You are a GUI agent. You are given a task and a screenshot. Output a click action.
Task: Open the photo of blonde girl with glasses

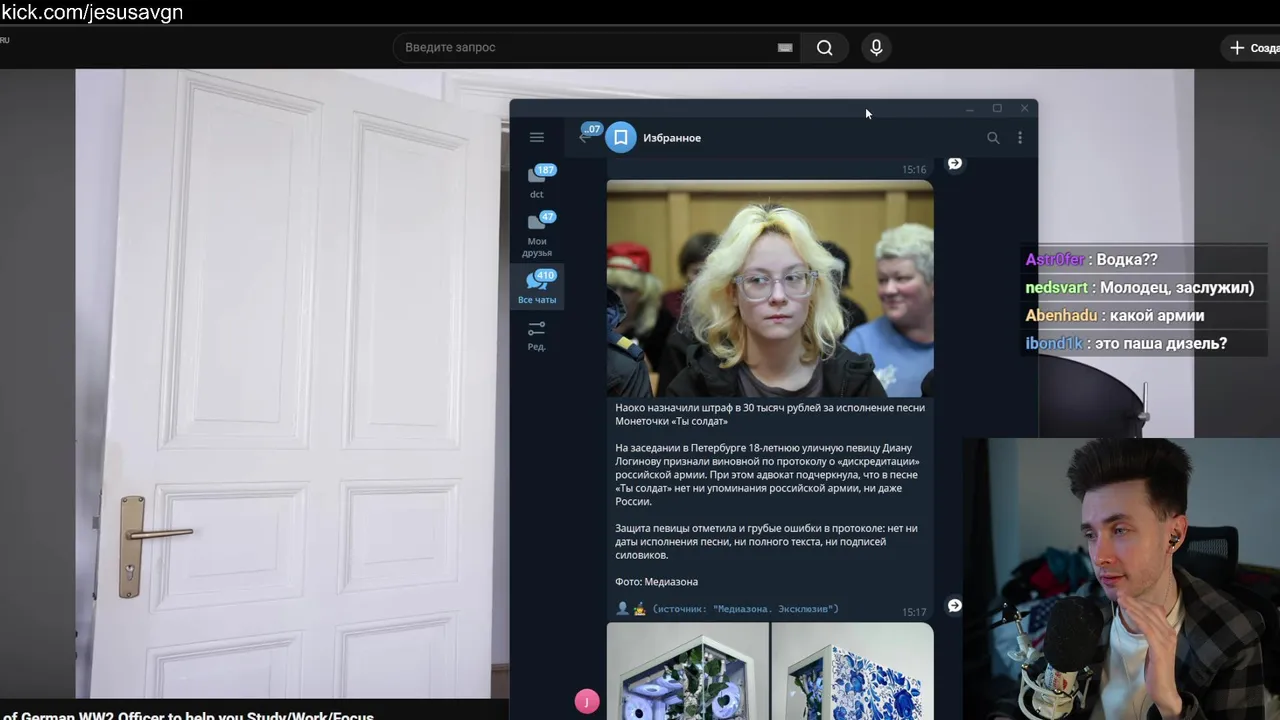(x=770, y=289)
